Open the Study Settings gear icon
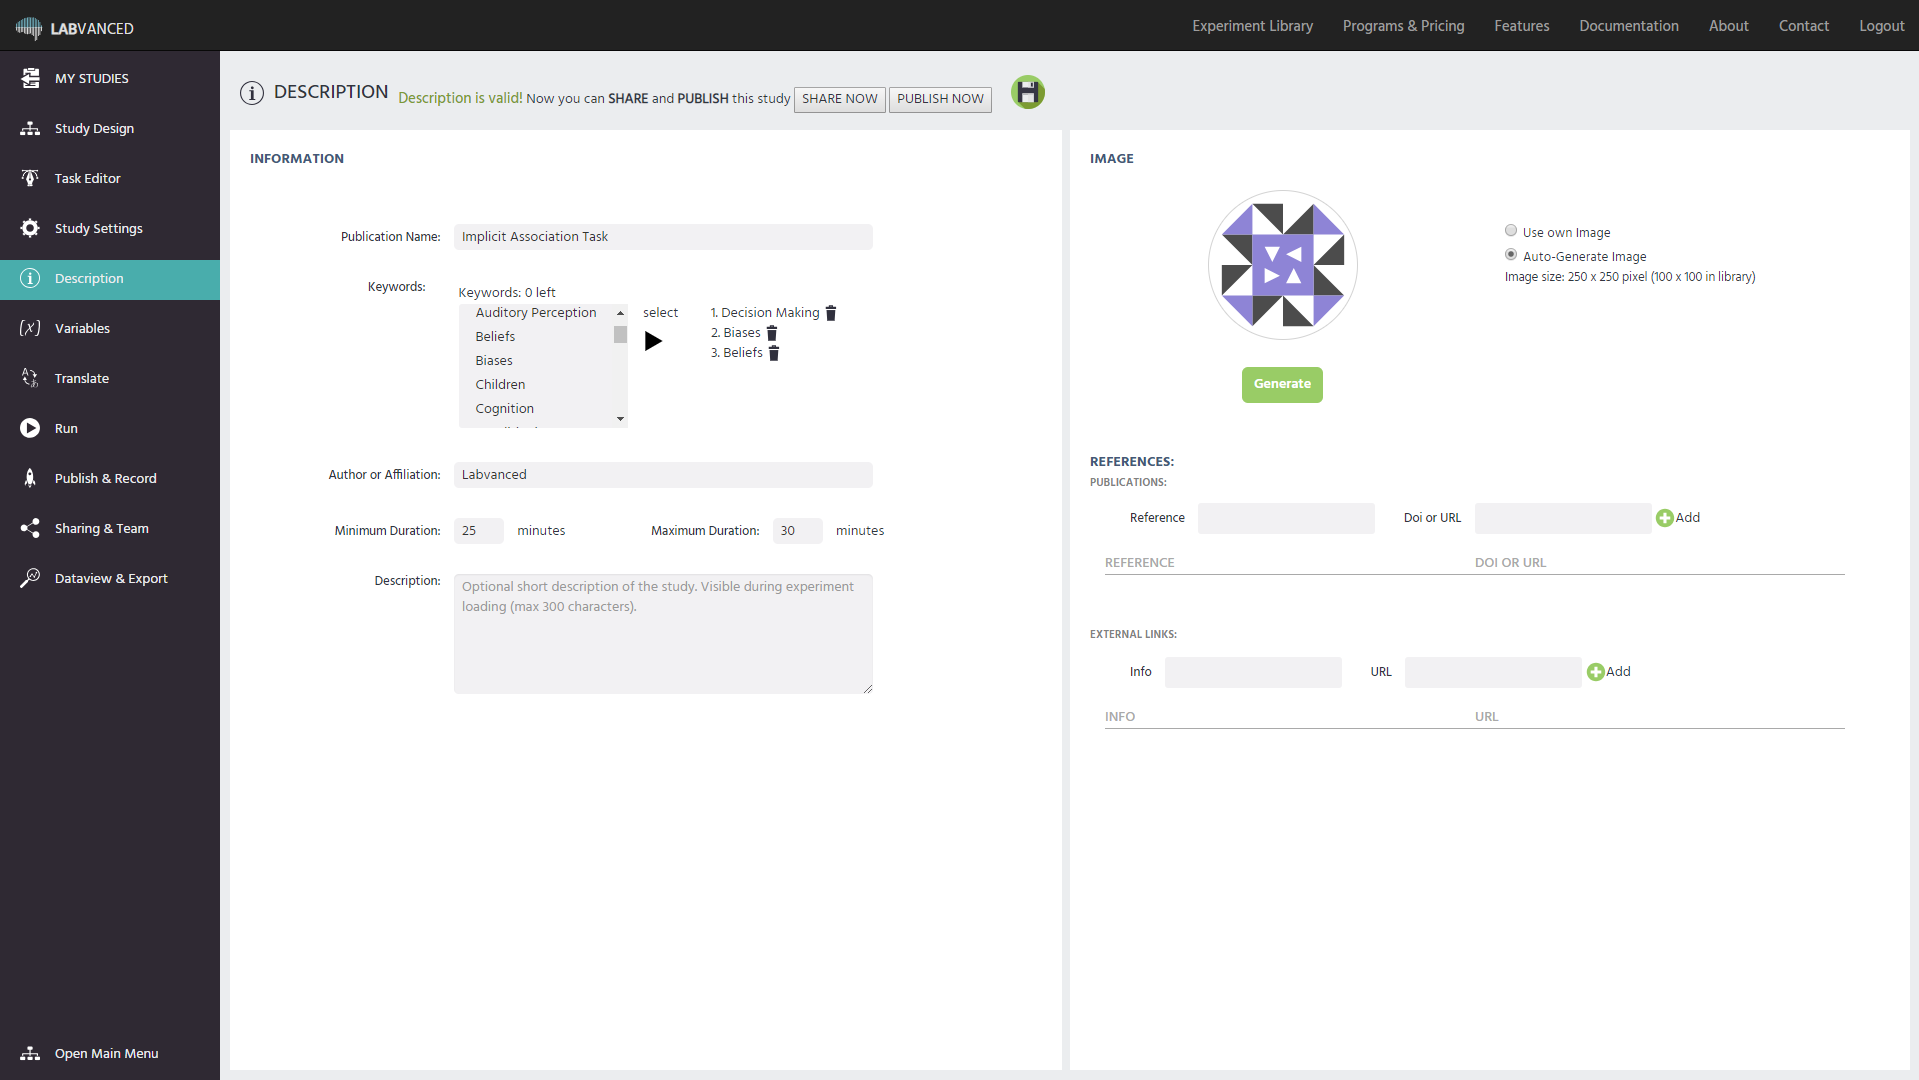The height and width of the screenshot is (1080, 1919). click(x=30, y=228)
